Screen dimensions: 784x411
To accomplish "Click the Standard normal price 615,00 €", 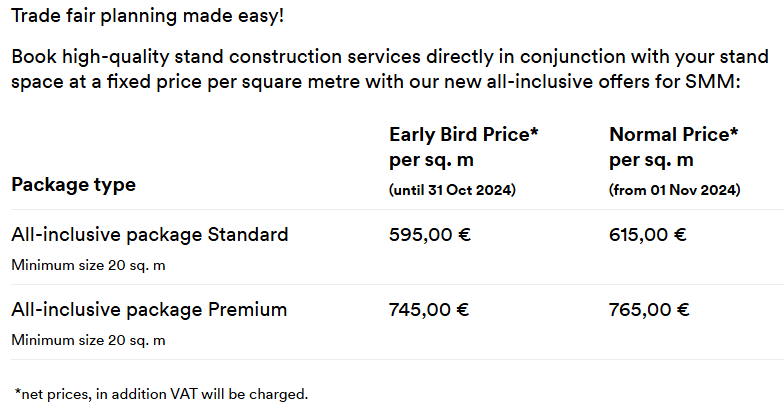I will [x=648, y=235].
